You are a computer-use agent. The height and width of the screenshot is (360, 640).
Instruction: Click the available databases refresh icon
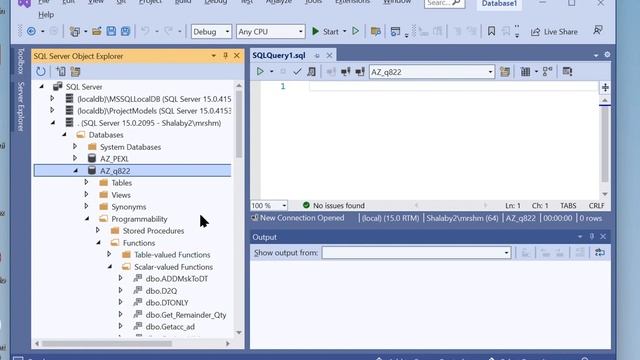[505, 72]
